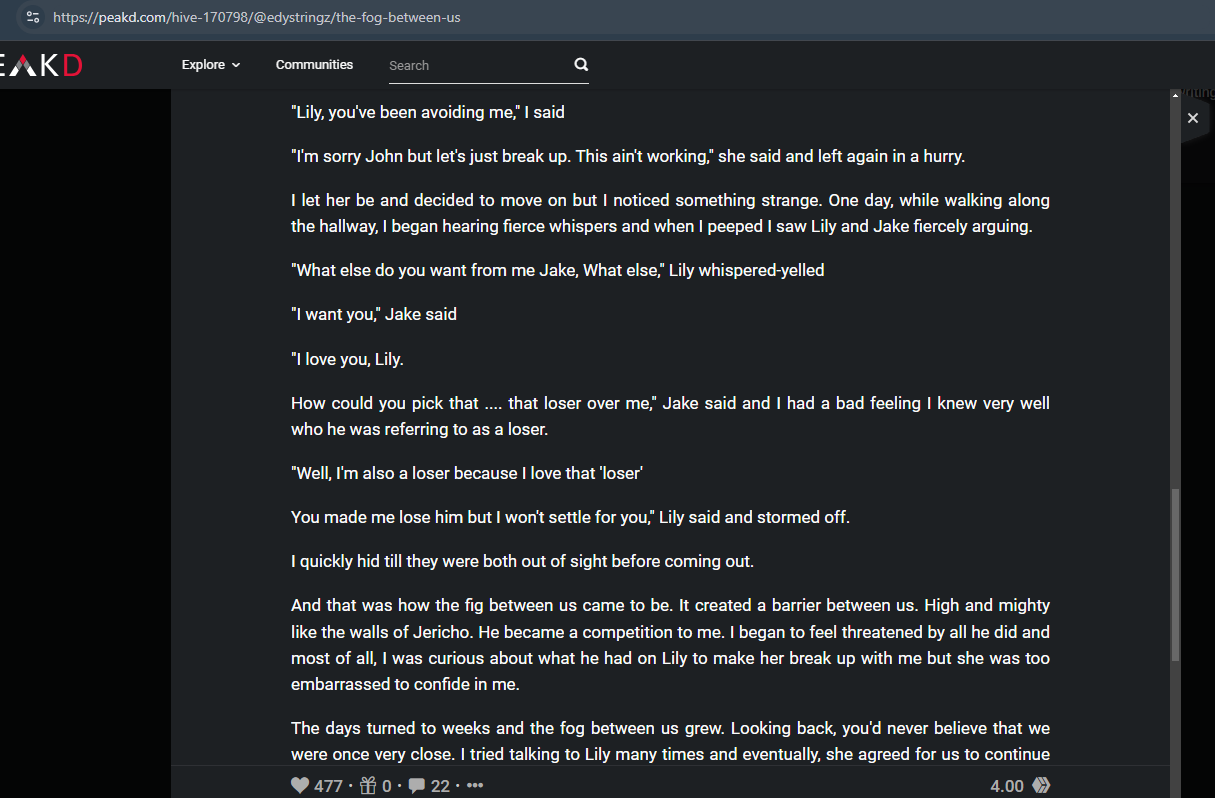Viewport: 1215px width, 798px height.
Task: Close panel with the X icon
Action: (x=1192, y=118)
